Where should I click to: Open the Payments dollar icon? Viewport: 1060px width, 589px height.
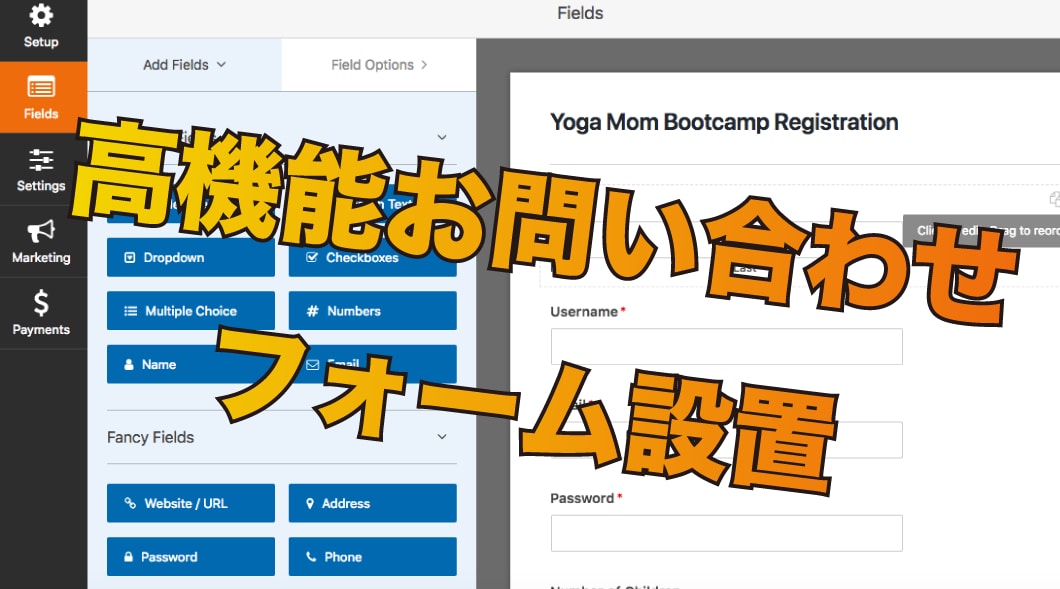[x=41, y=303]
